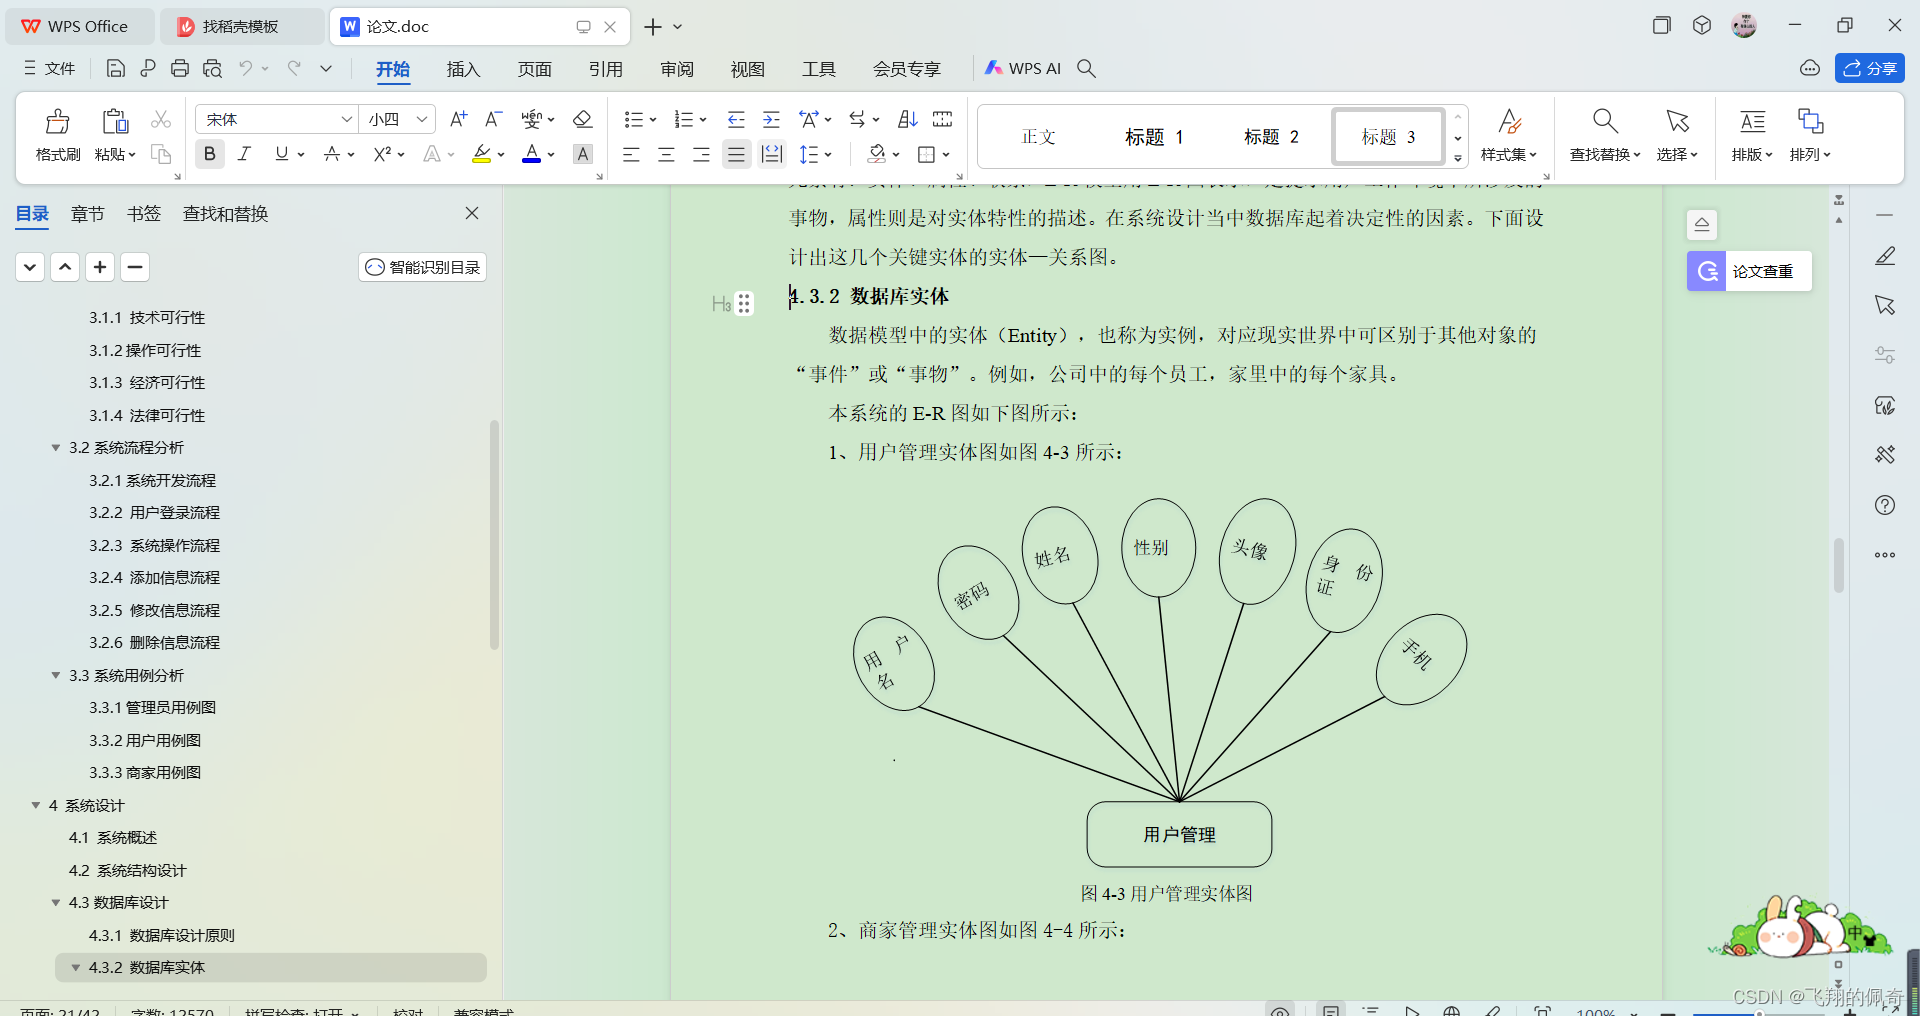Click the H3 paragraph drag handle icon

(x=744, y=303)
